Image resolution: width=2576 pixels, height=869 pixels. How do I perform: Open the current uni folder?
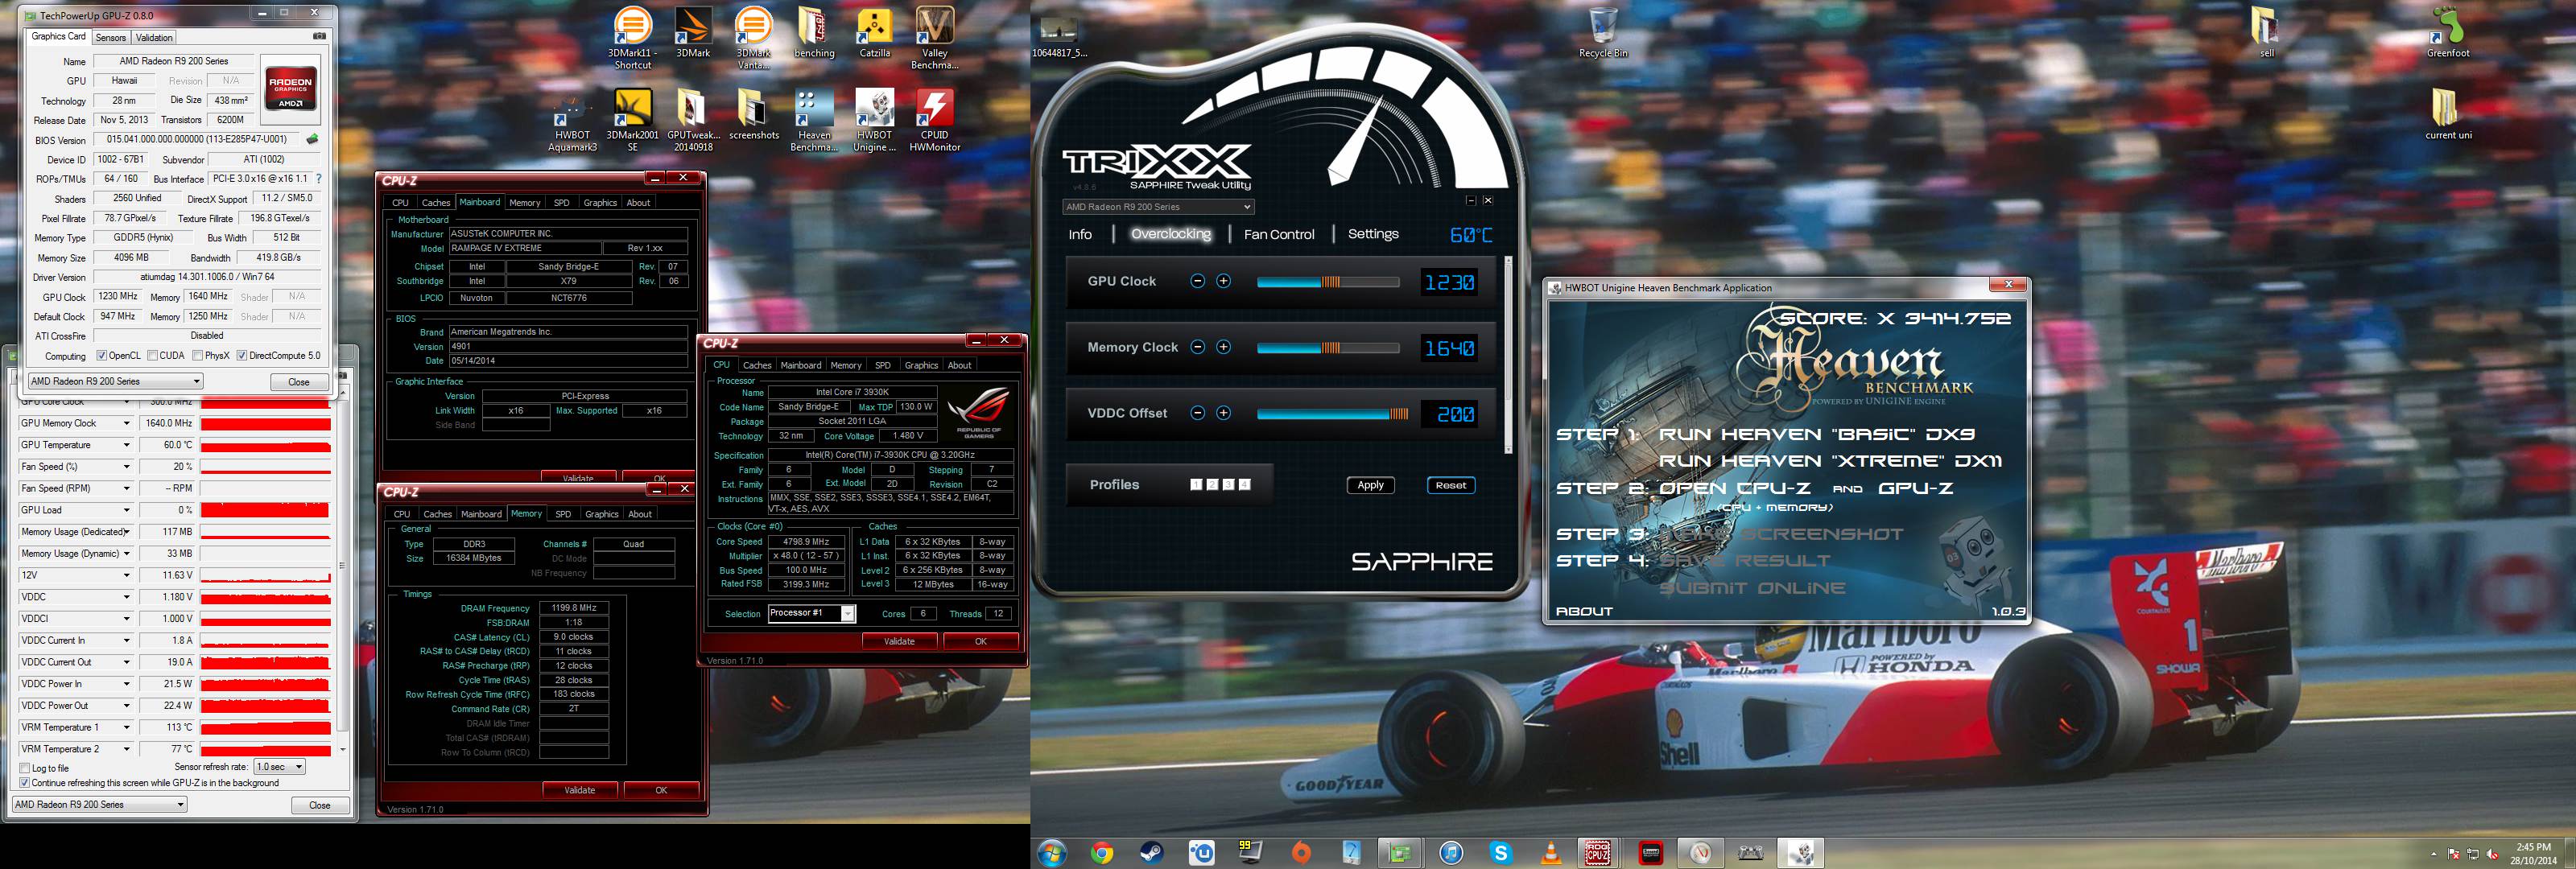point(2448,114)
